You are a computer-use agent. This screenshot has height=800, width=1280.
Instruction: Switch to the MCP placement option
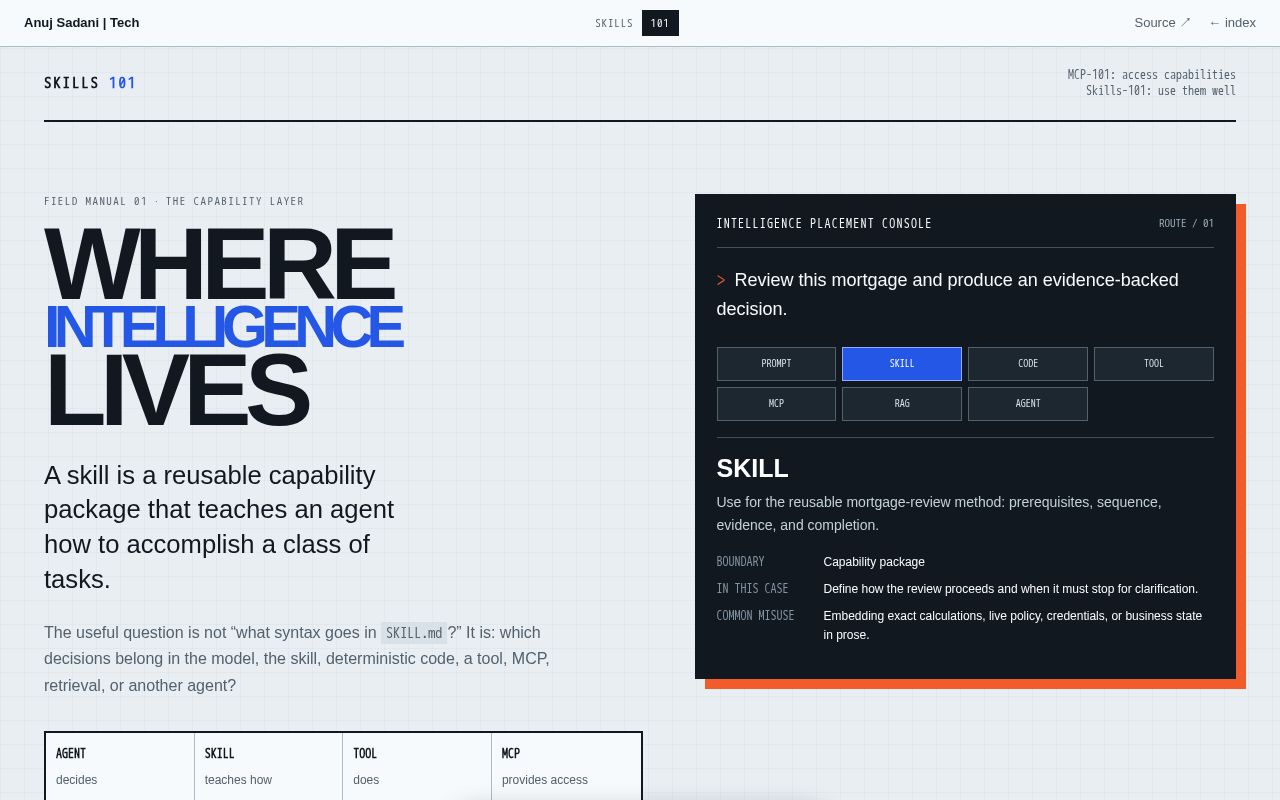pos(776,404)
